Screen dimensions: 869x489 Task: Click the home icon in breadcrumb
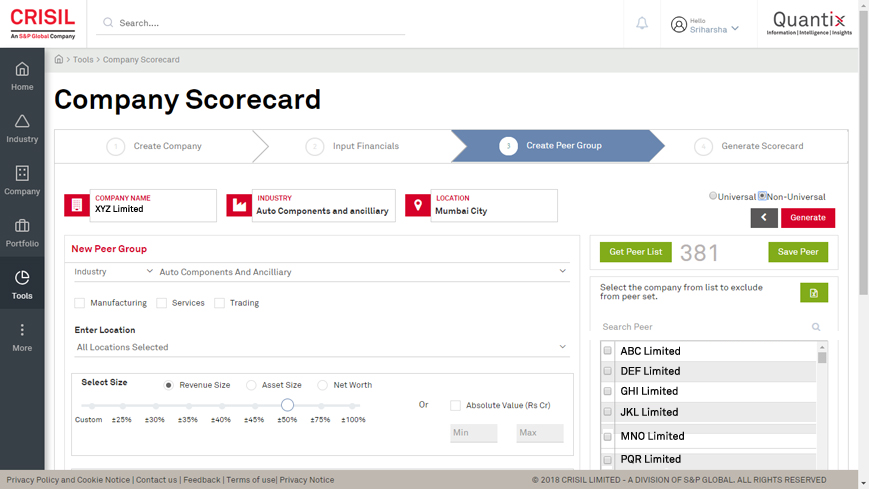click(59, 60)
